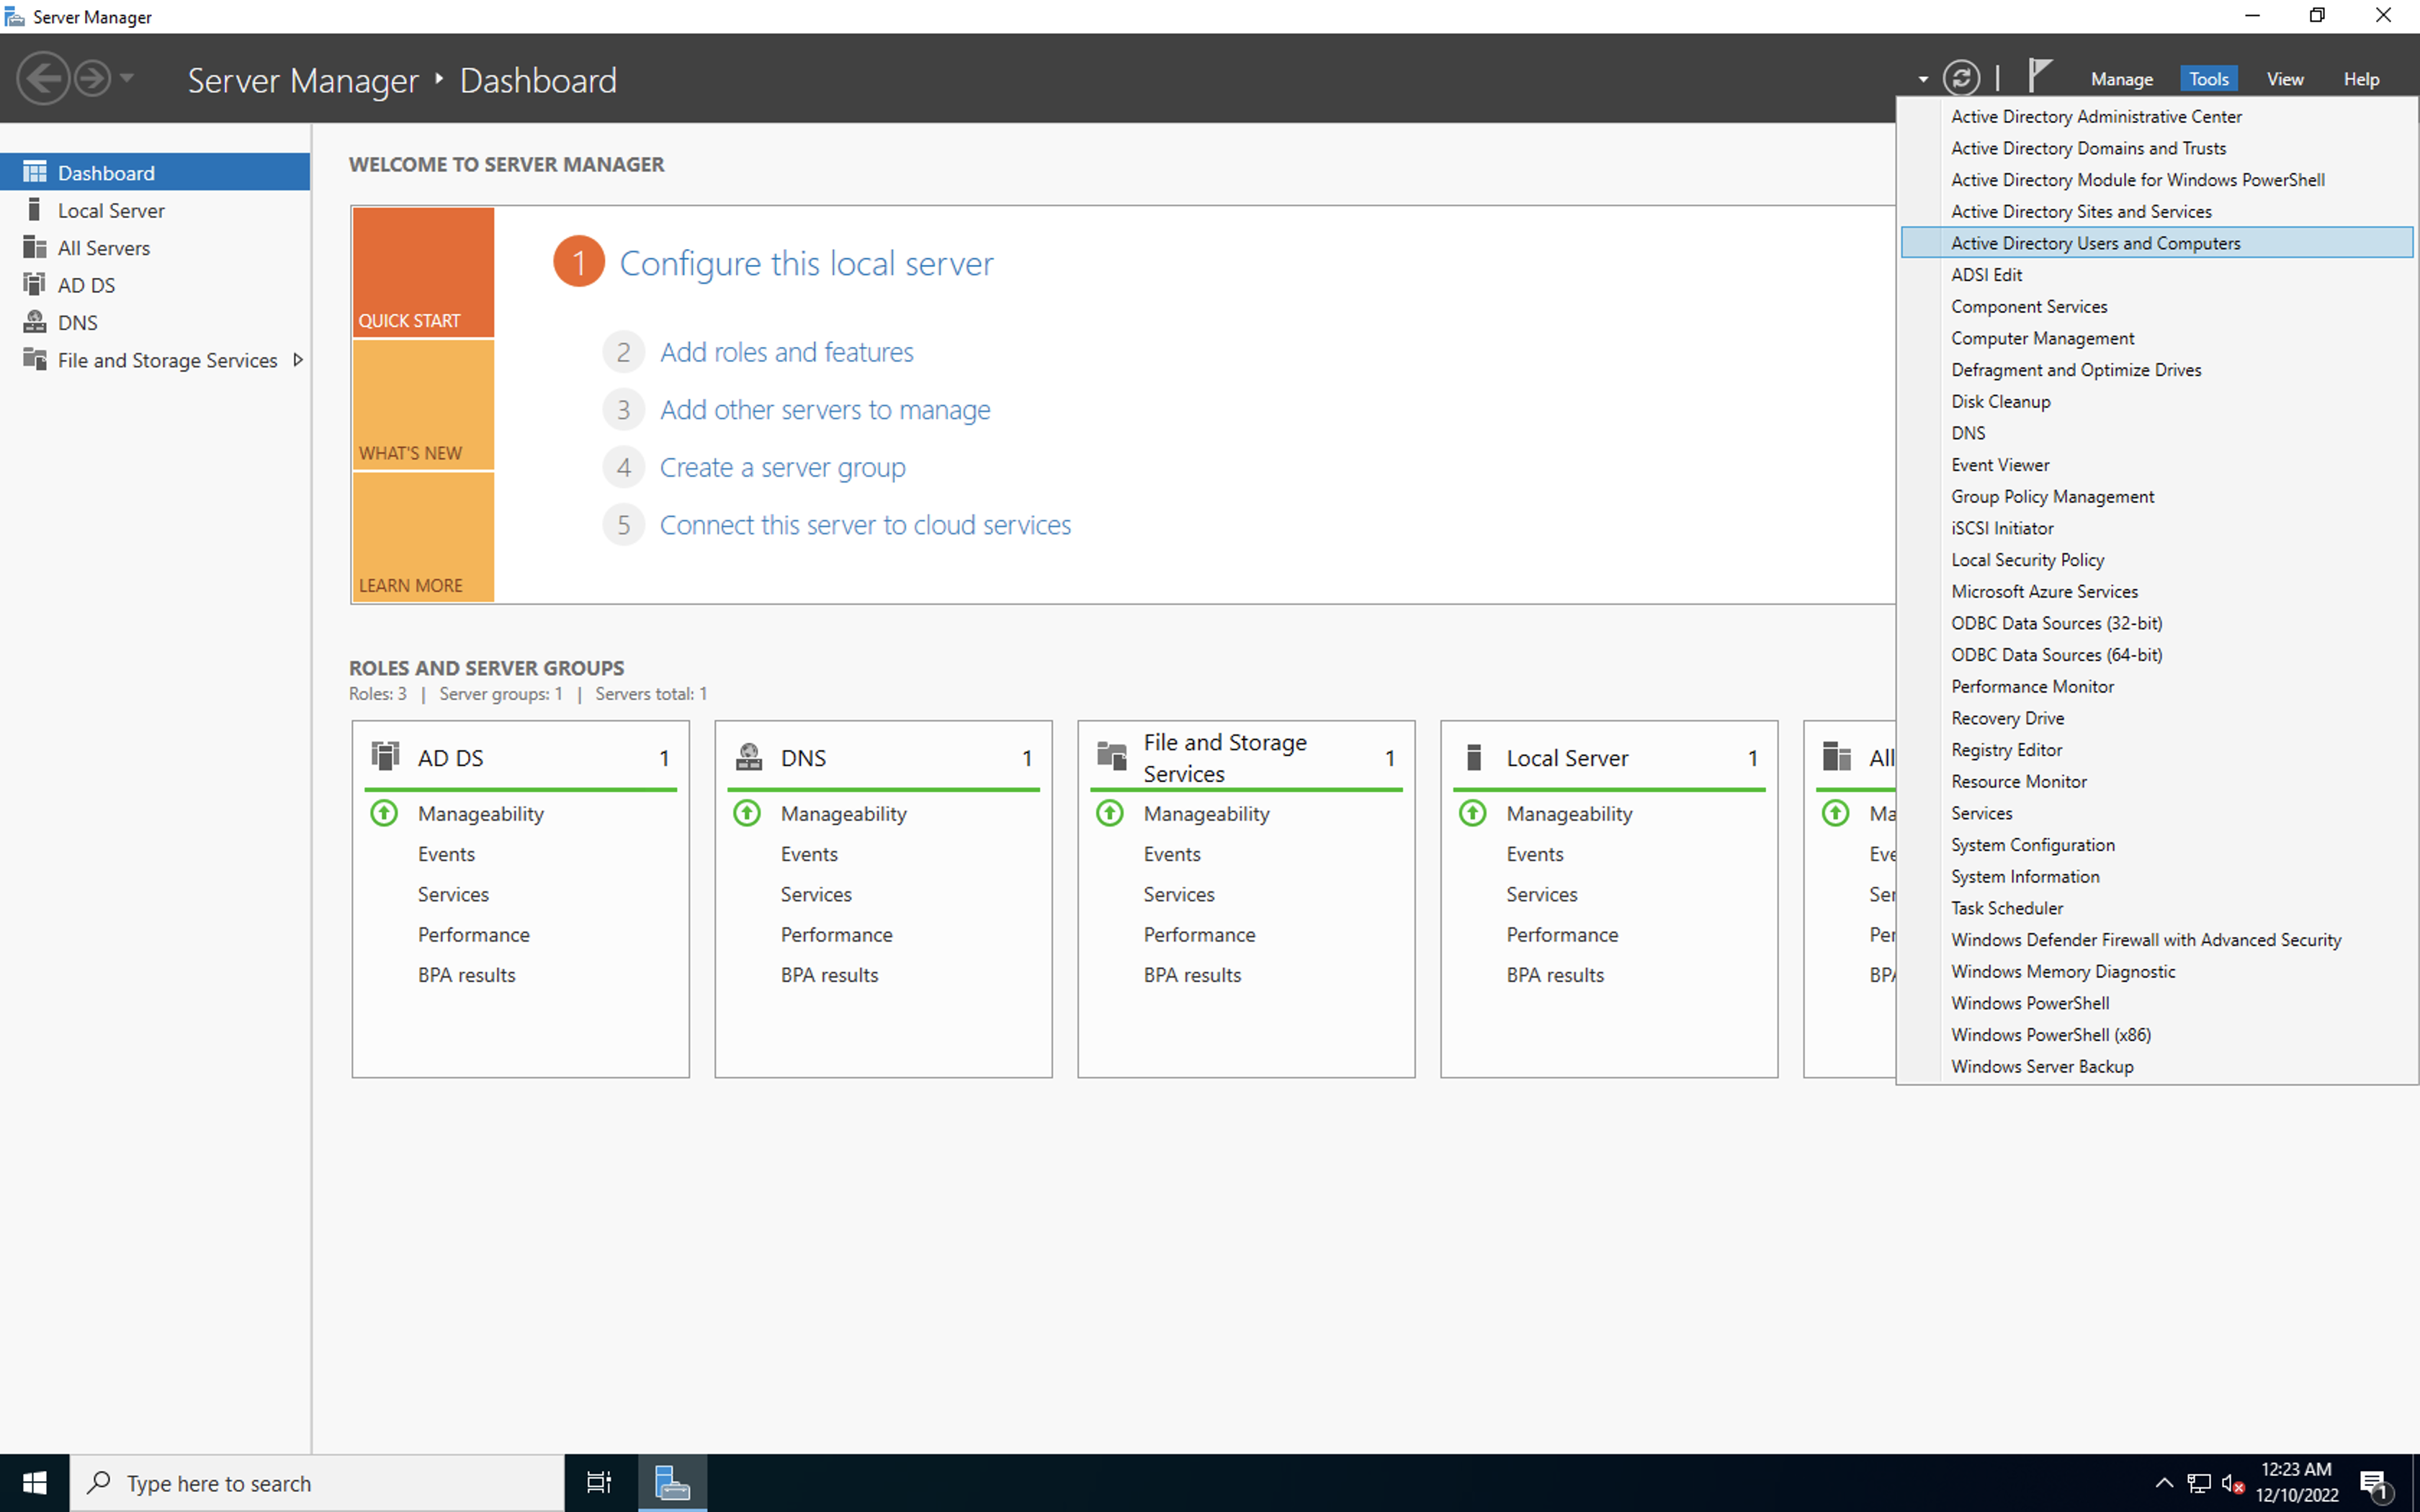The height and width of the screenshot is (1512, 2420).
Task: Open DNS from the Tools menu
Action: click(2157, 433)
